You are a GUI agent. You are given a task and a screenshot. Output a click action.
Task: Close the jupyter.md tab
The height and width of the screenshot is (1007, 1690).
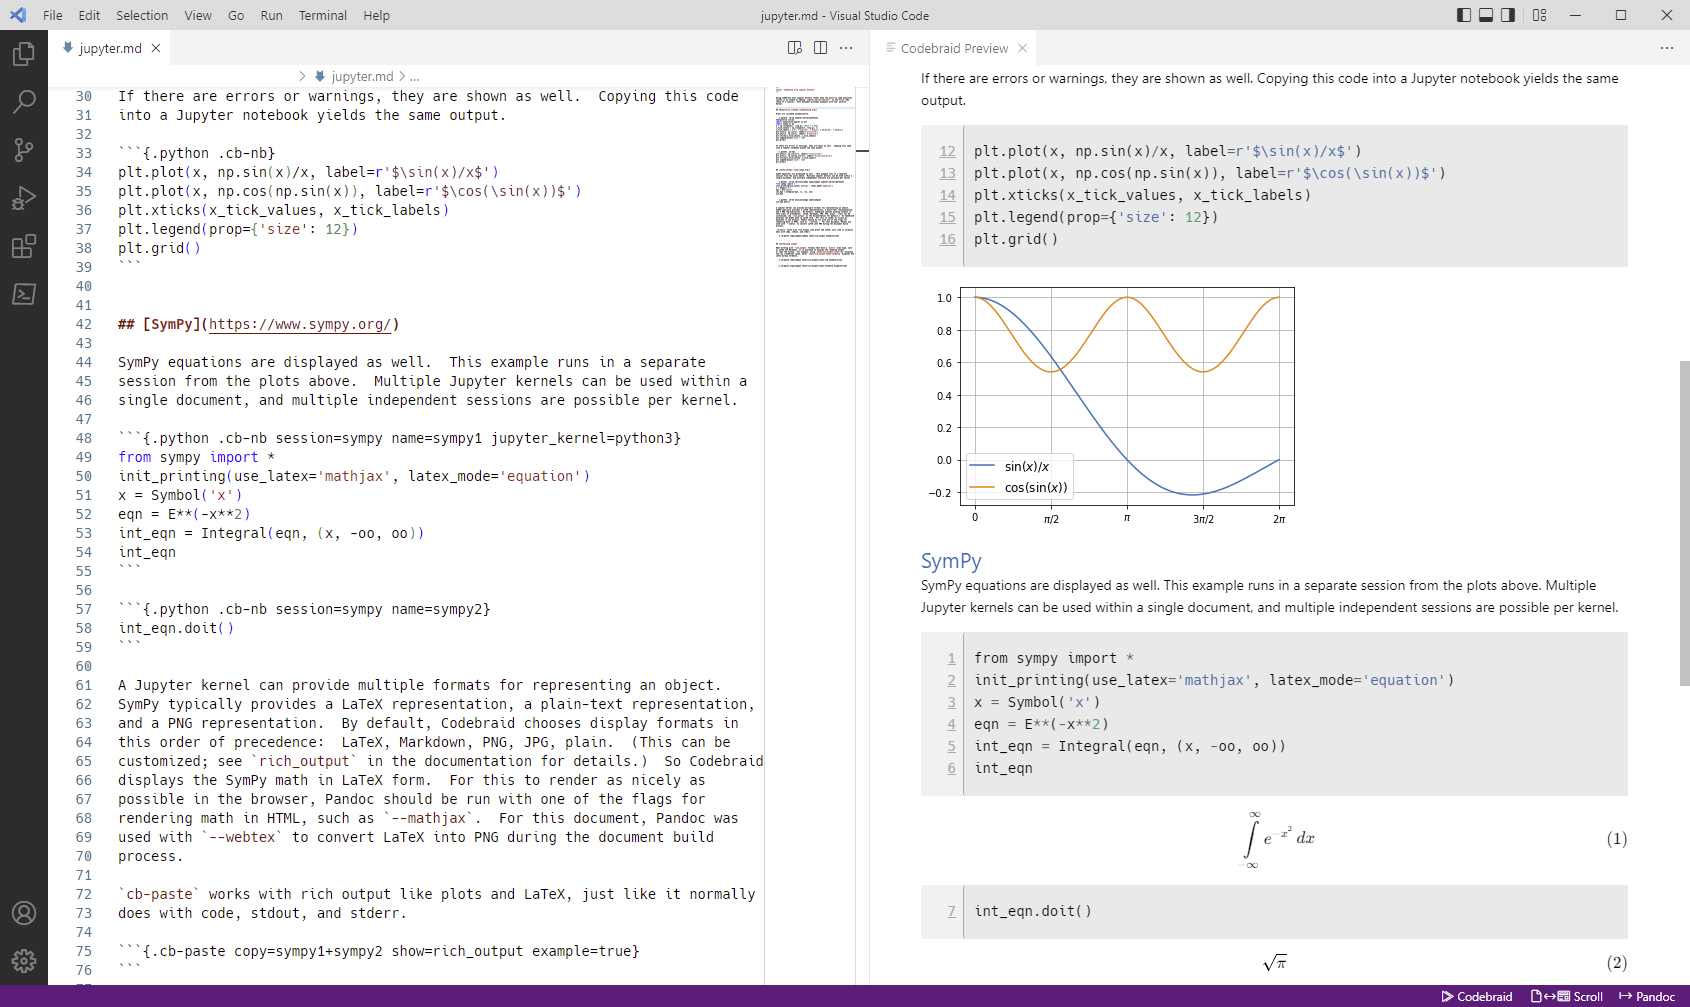pos(156,48)
